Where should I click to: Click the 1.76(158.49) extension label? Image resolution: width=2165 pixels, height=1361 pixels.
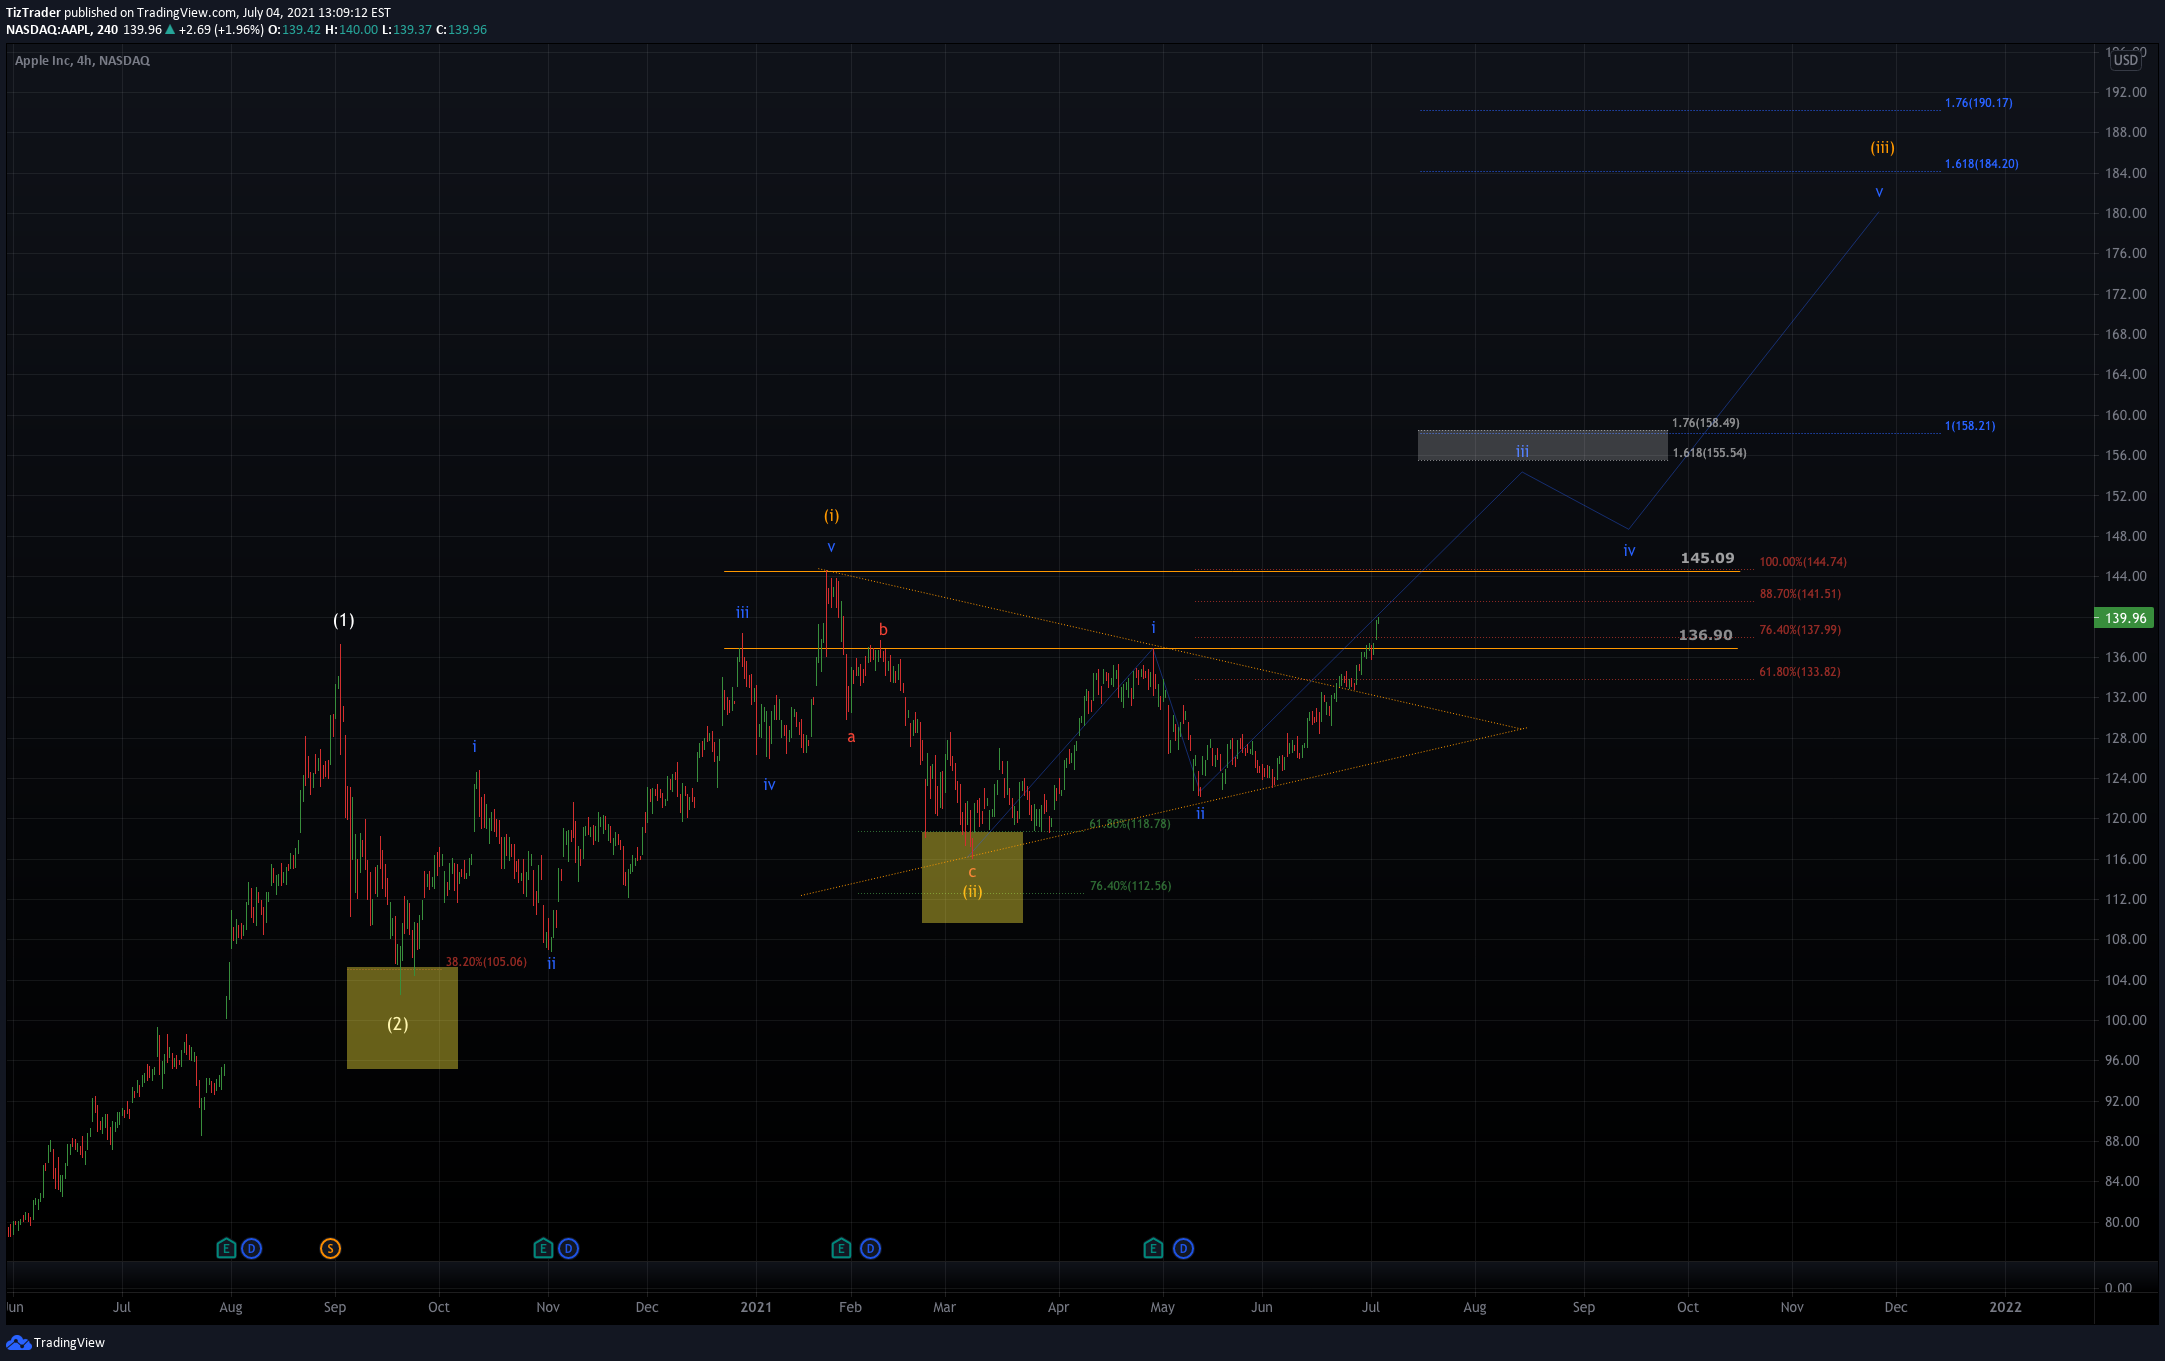pyautogui.click(x=1705, y=422)
